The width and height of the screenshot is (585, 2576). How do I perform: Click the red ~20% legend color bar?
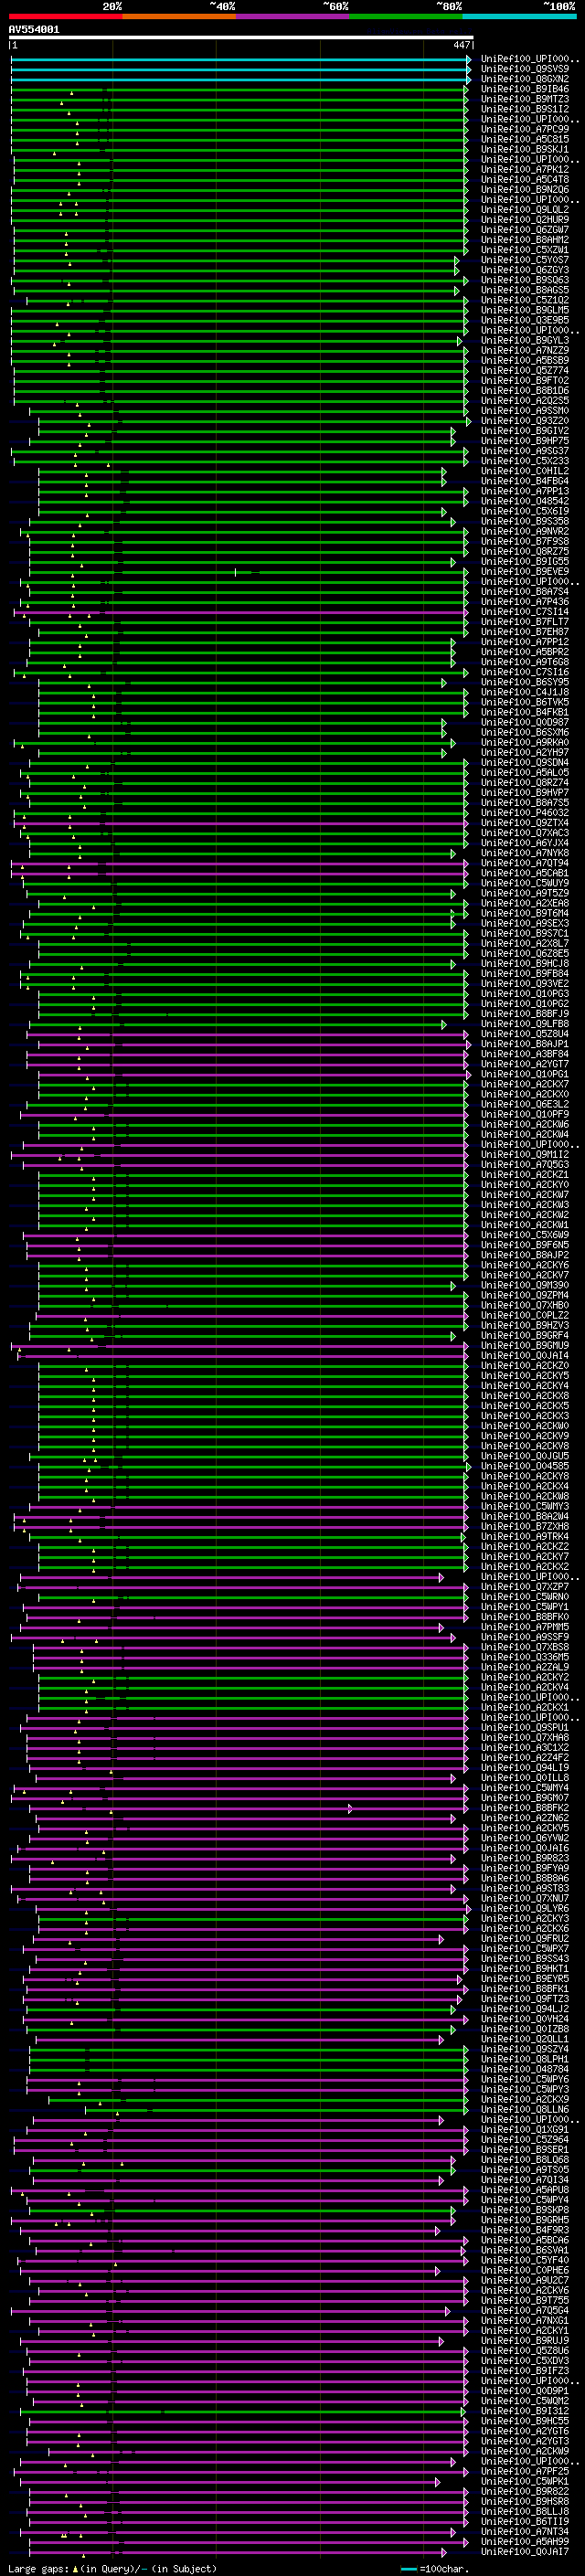click(65, 16)
